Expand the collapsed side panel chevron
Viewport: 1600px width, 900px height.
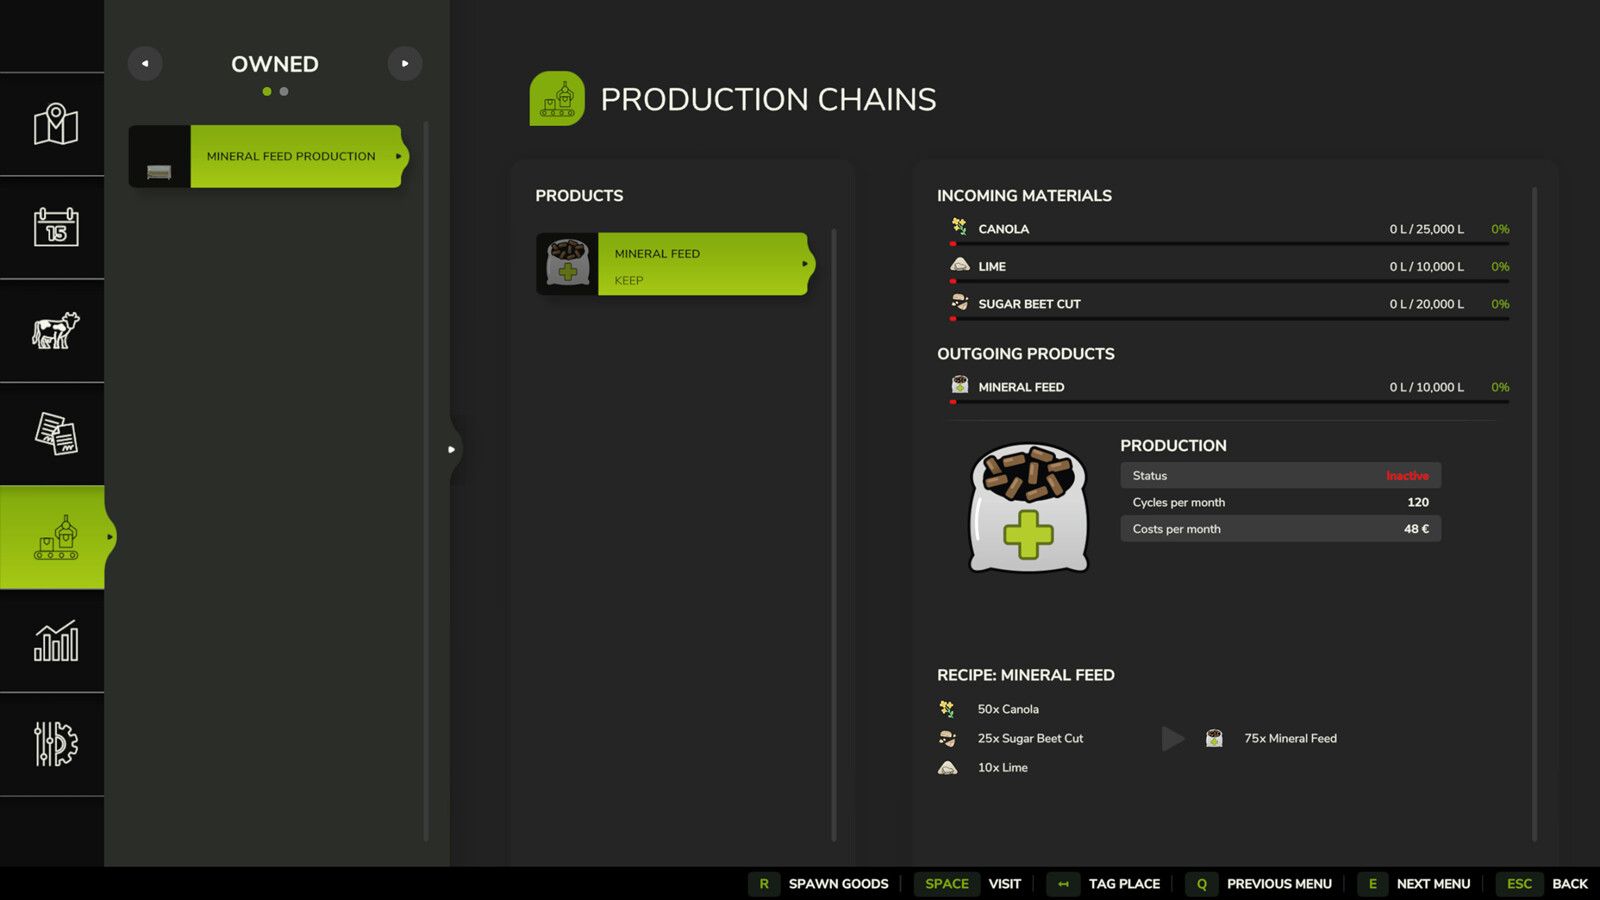(452, 449)
